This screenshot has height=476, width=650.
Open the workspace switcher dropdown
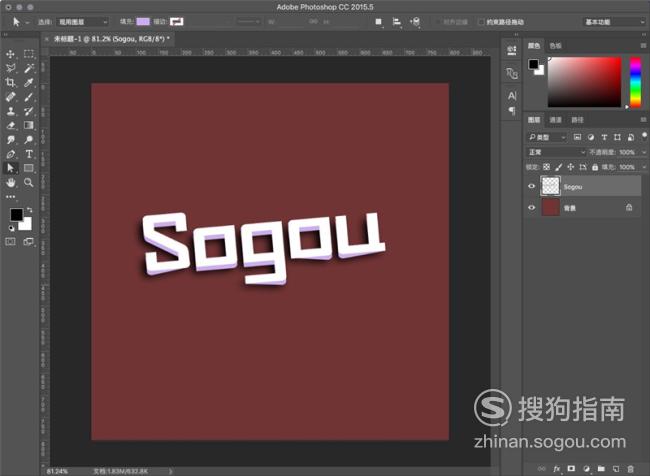(614, 22)
